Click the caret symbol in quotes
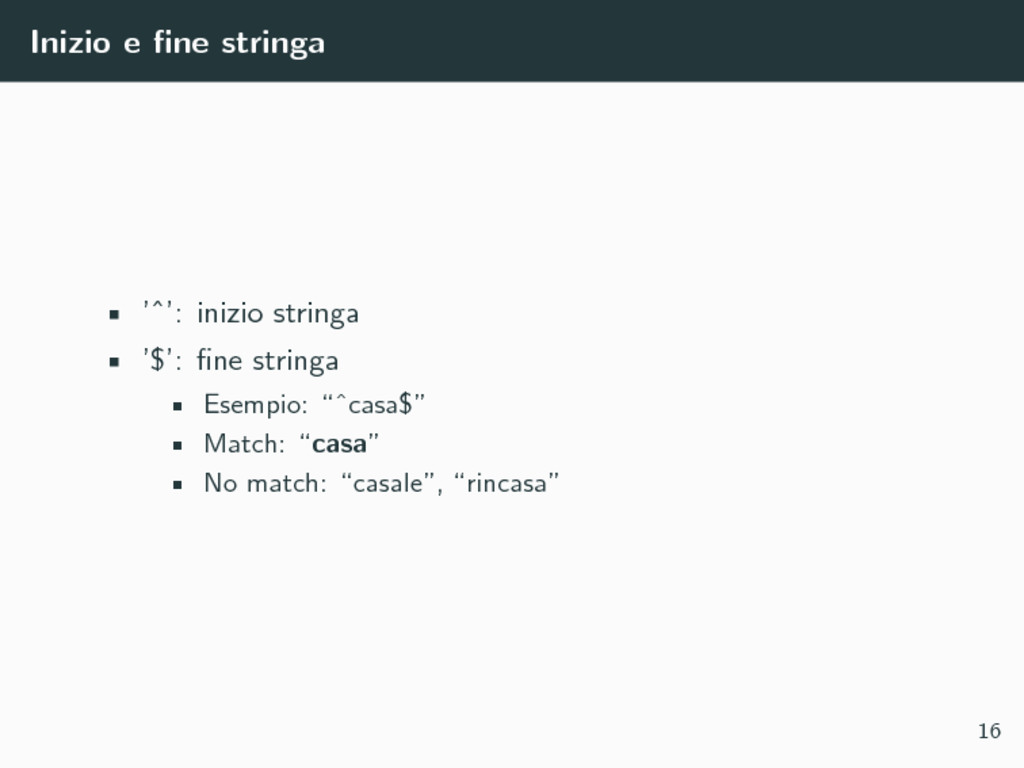Viewport: 1024px width, 768px height. point(158,307)
